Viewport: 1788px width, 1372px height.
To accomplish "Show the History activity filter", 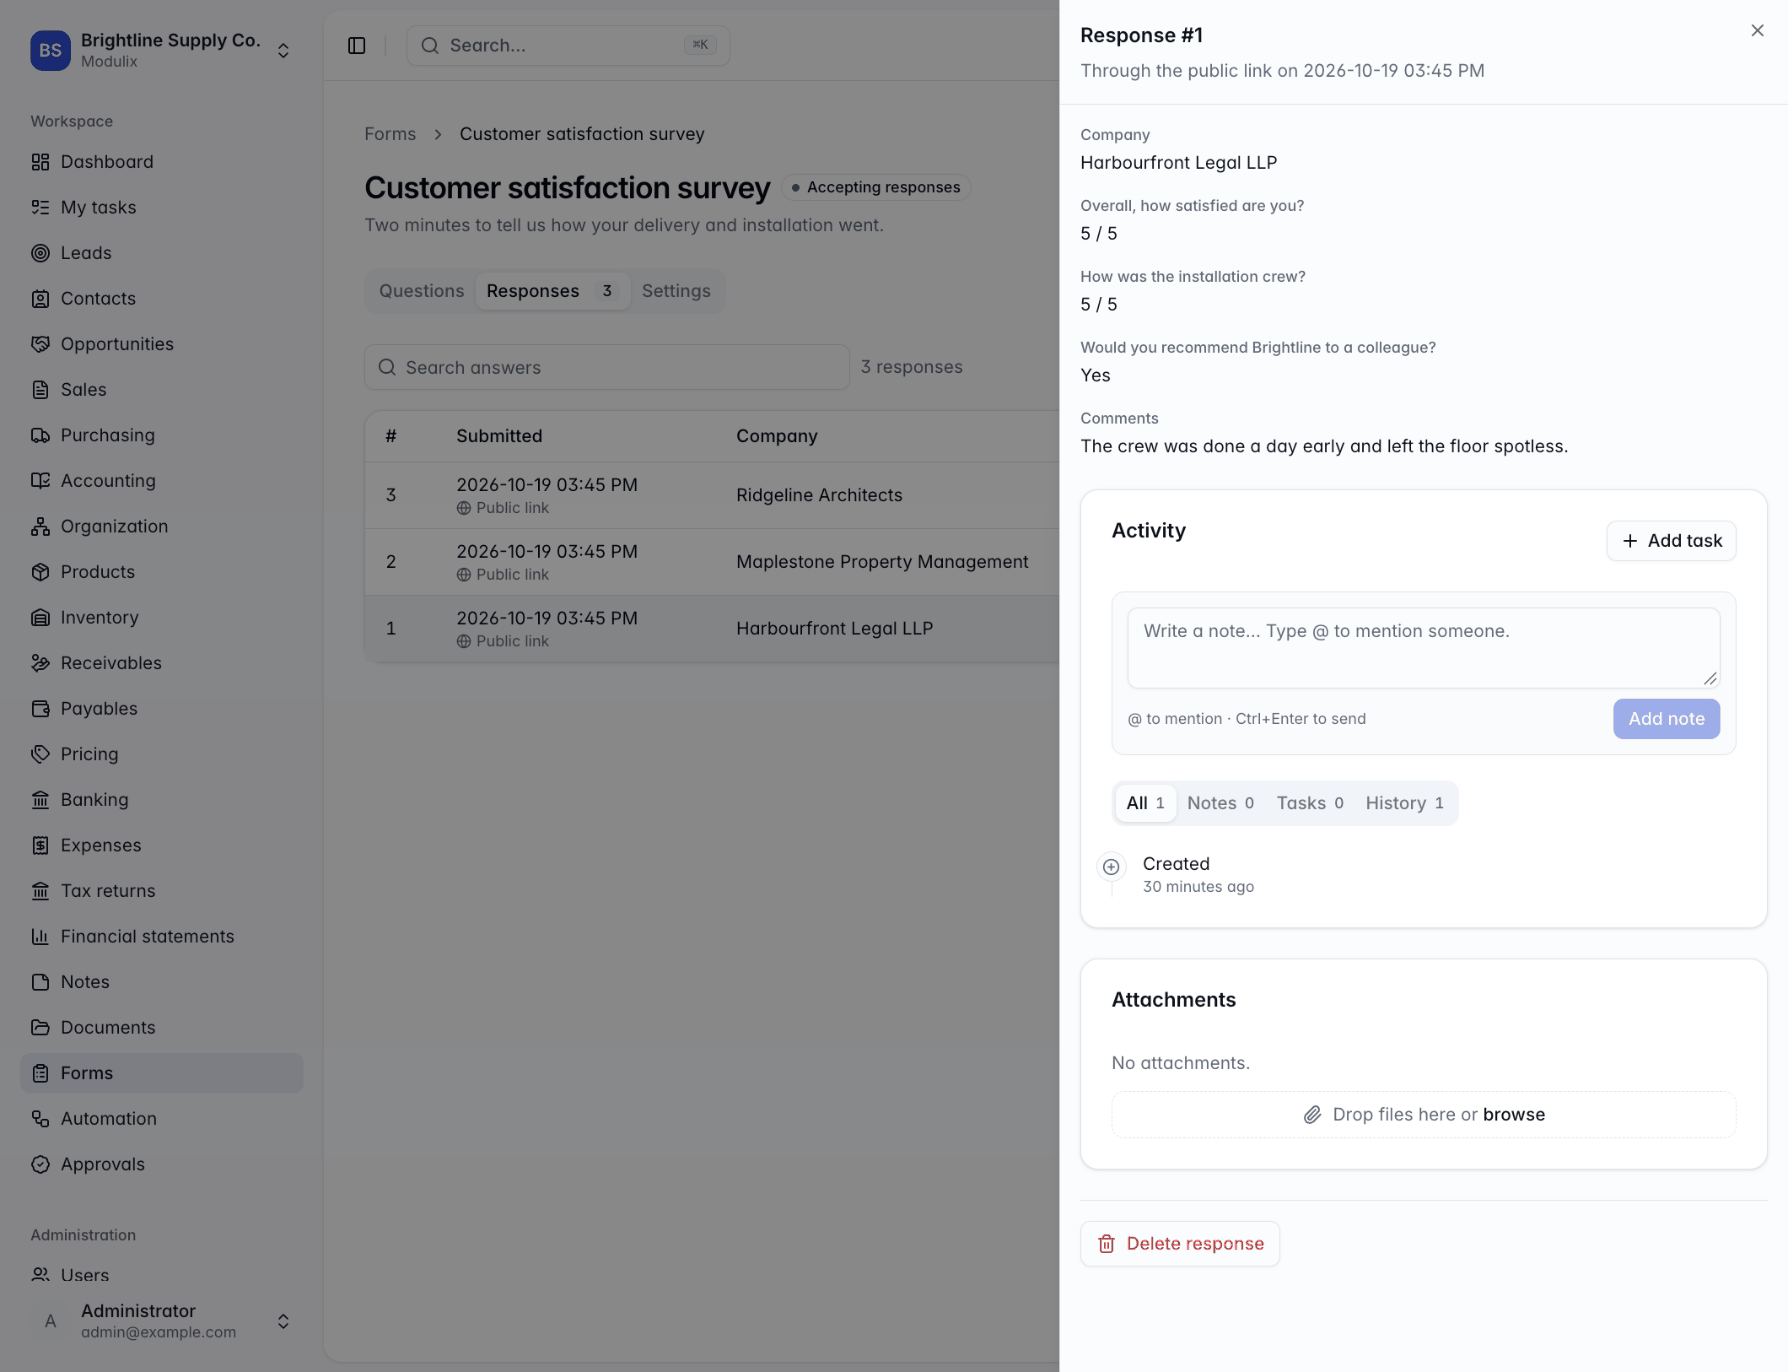I will [x=1404, y=803].
